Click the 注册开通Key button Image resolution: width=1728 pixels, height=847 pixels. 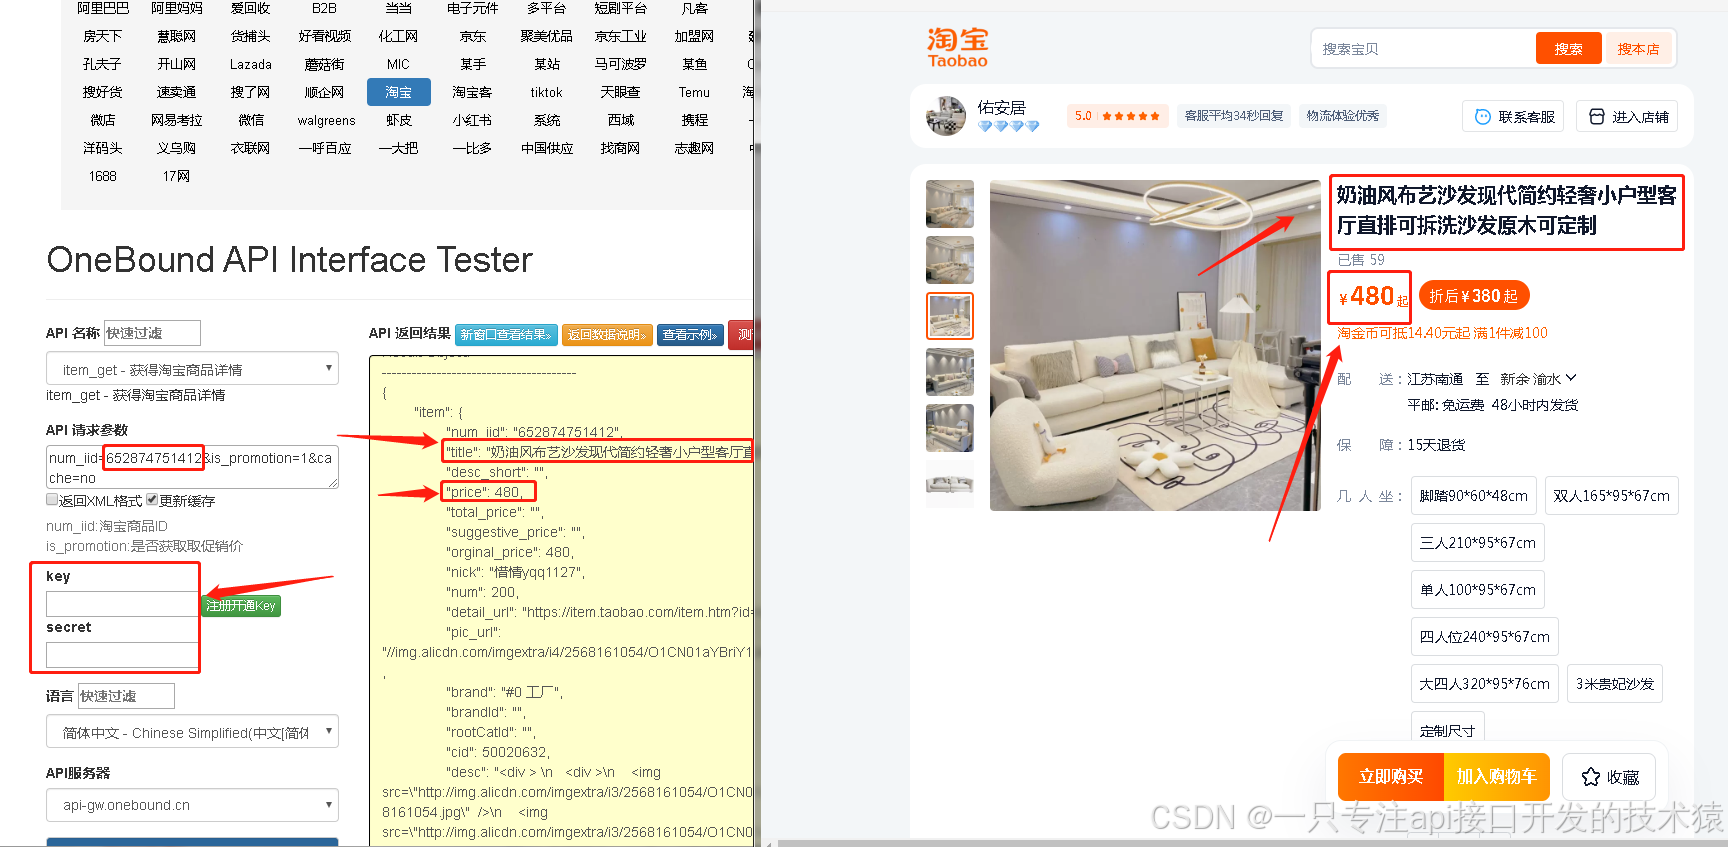(x=241, y=606)
